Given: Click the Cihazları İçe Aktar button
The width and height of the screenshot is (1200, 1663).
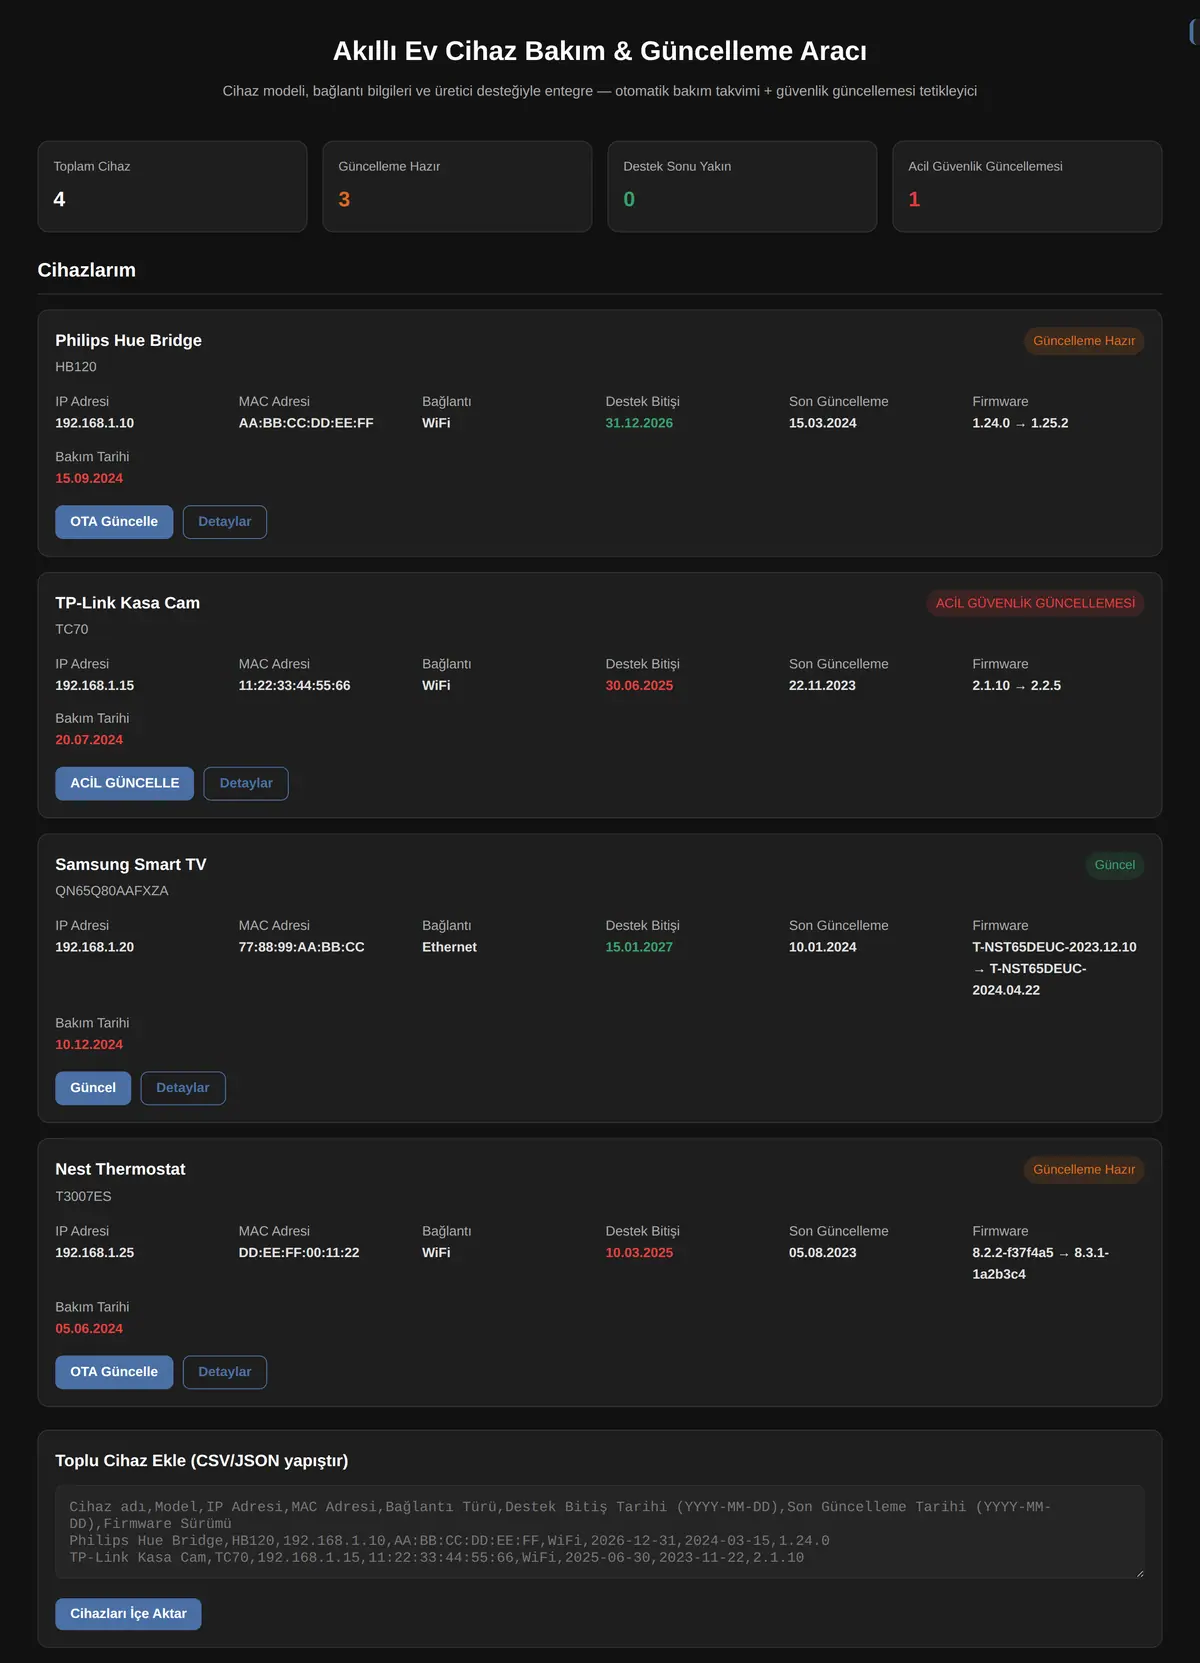Looking at the screenshot, I should [x=128, y=1614].
